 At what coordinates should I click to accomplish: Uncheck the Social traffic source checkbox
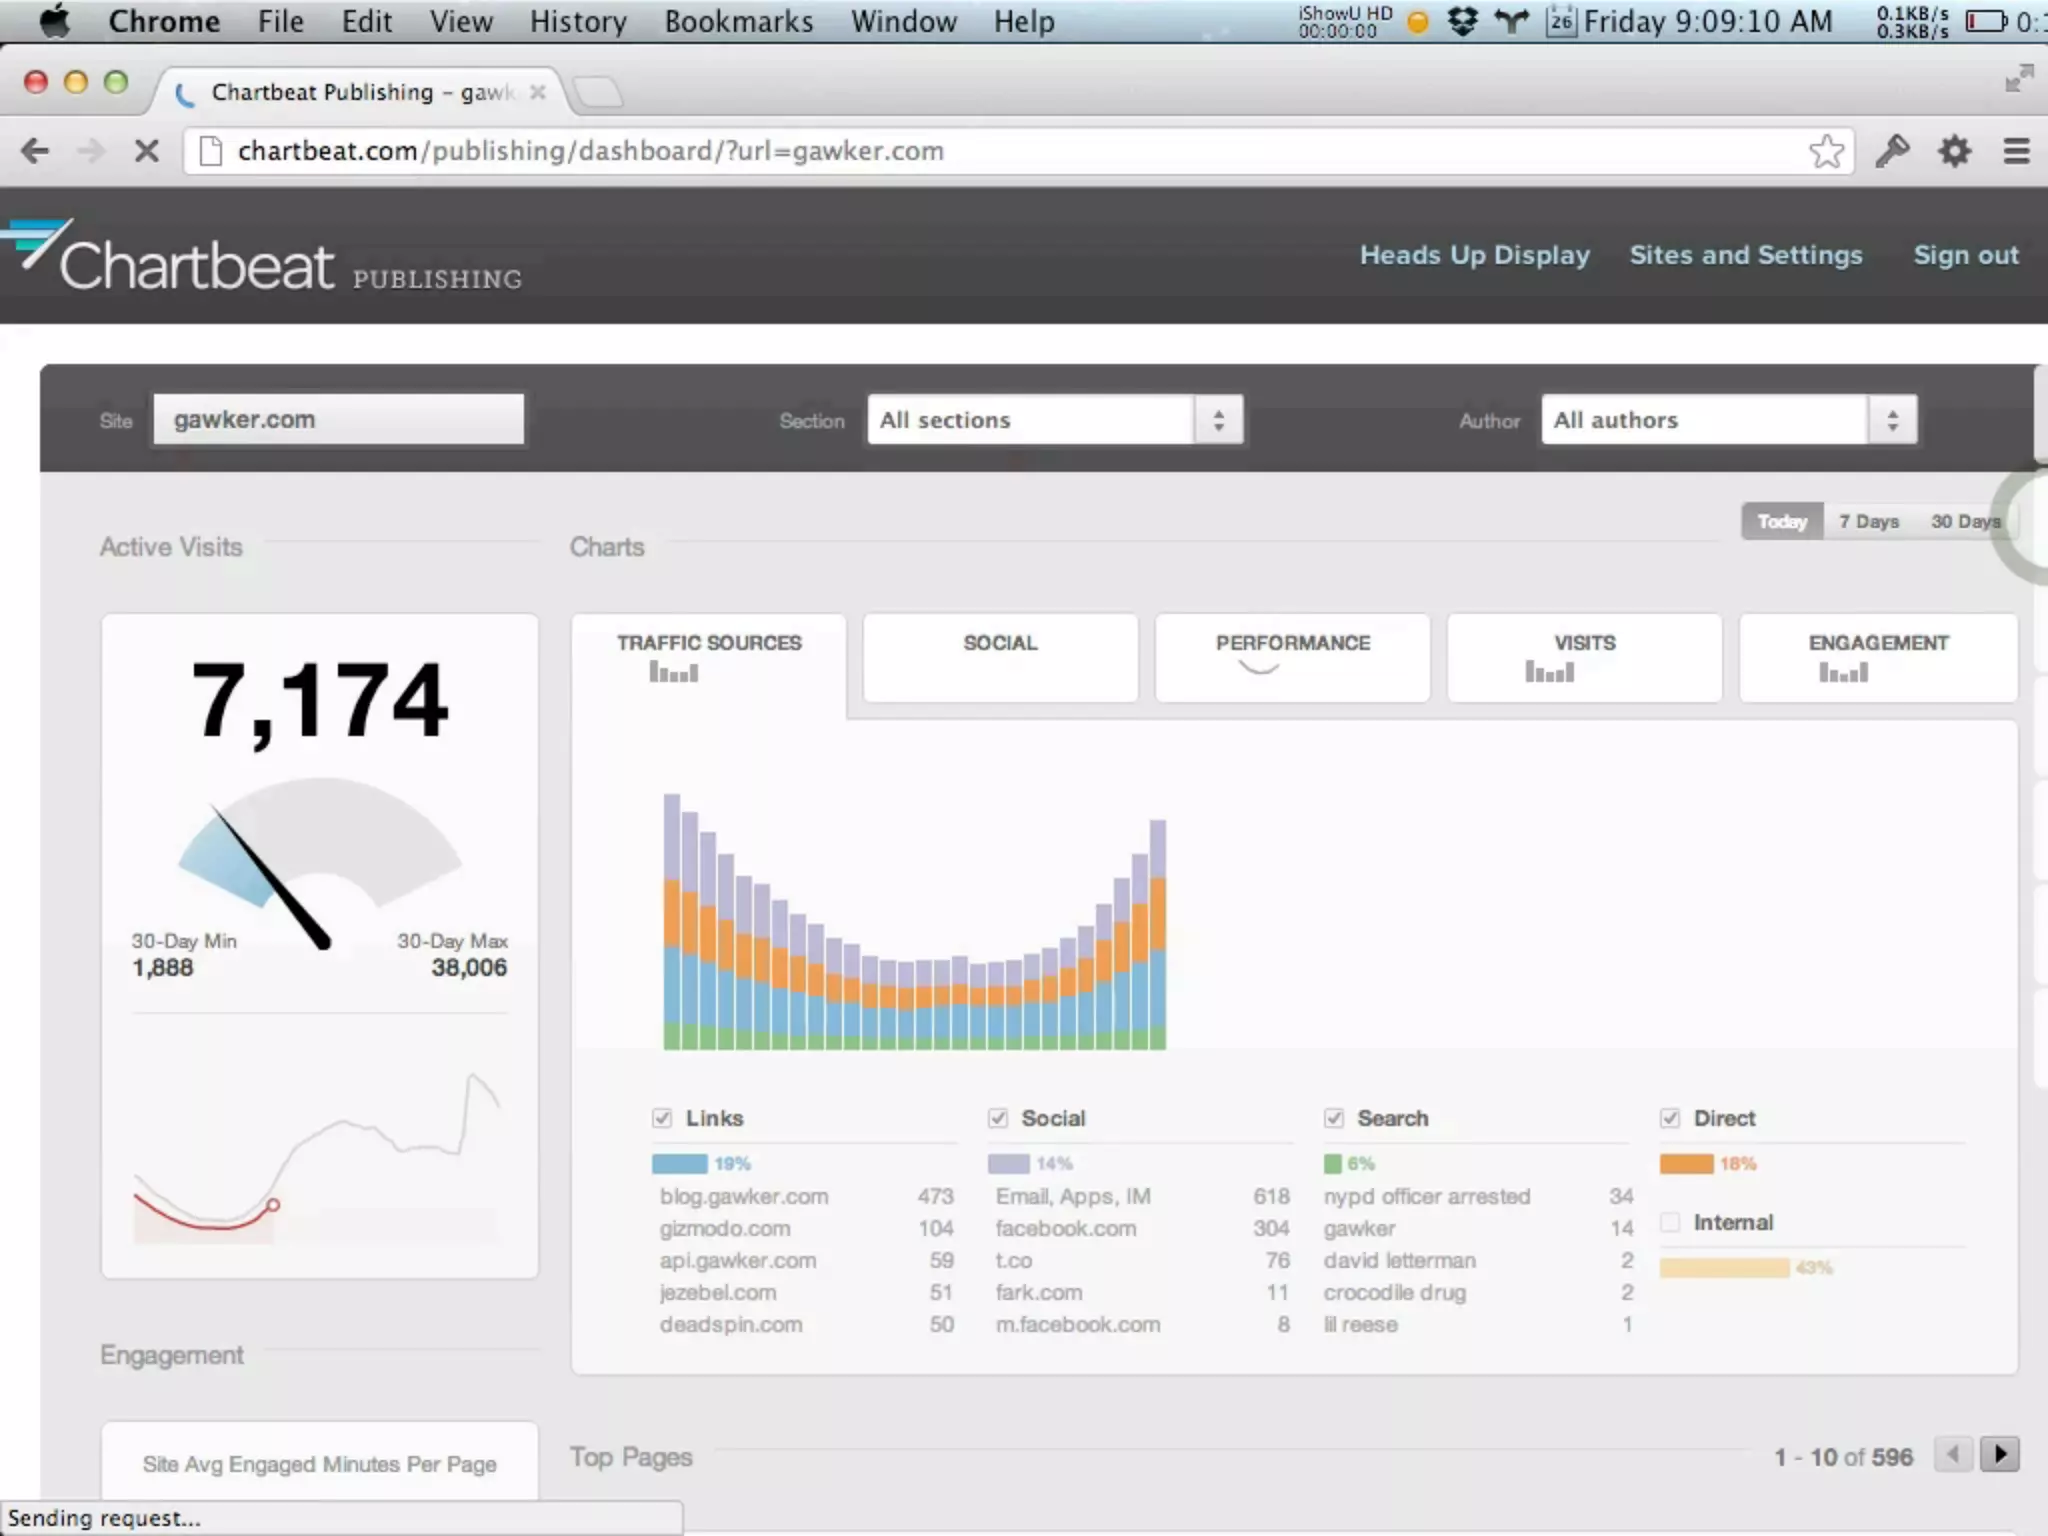pos(998,1118)
